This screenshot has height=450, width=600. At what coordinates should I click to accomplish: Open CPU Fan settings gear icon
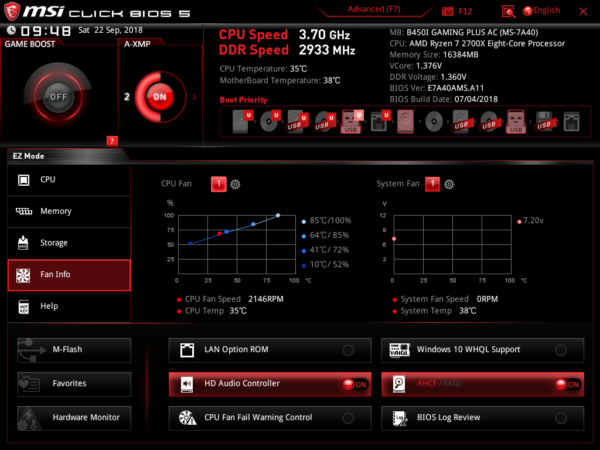235,184
